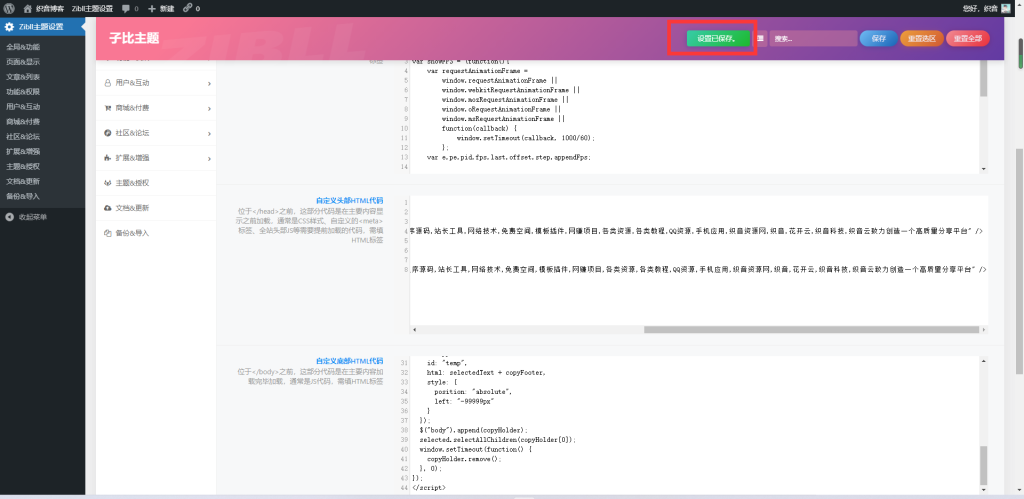Open the comments bubble icon in the admin bar
1024x499 pixels.
[x=125, y=9]
